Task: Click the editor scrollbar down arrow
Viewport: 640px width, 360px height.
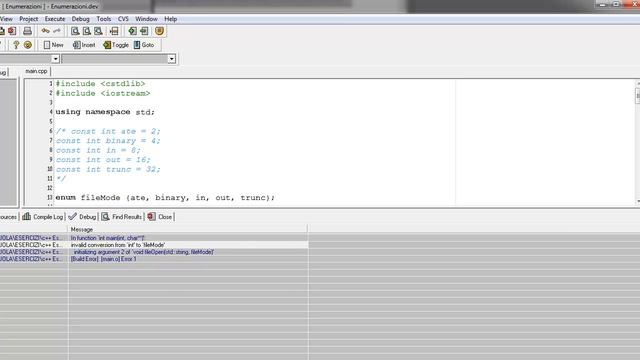Action: tap(638, 201)
